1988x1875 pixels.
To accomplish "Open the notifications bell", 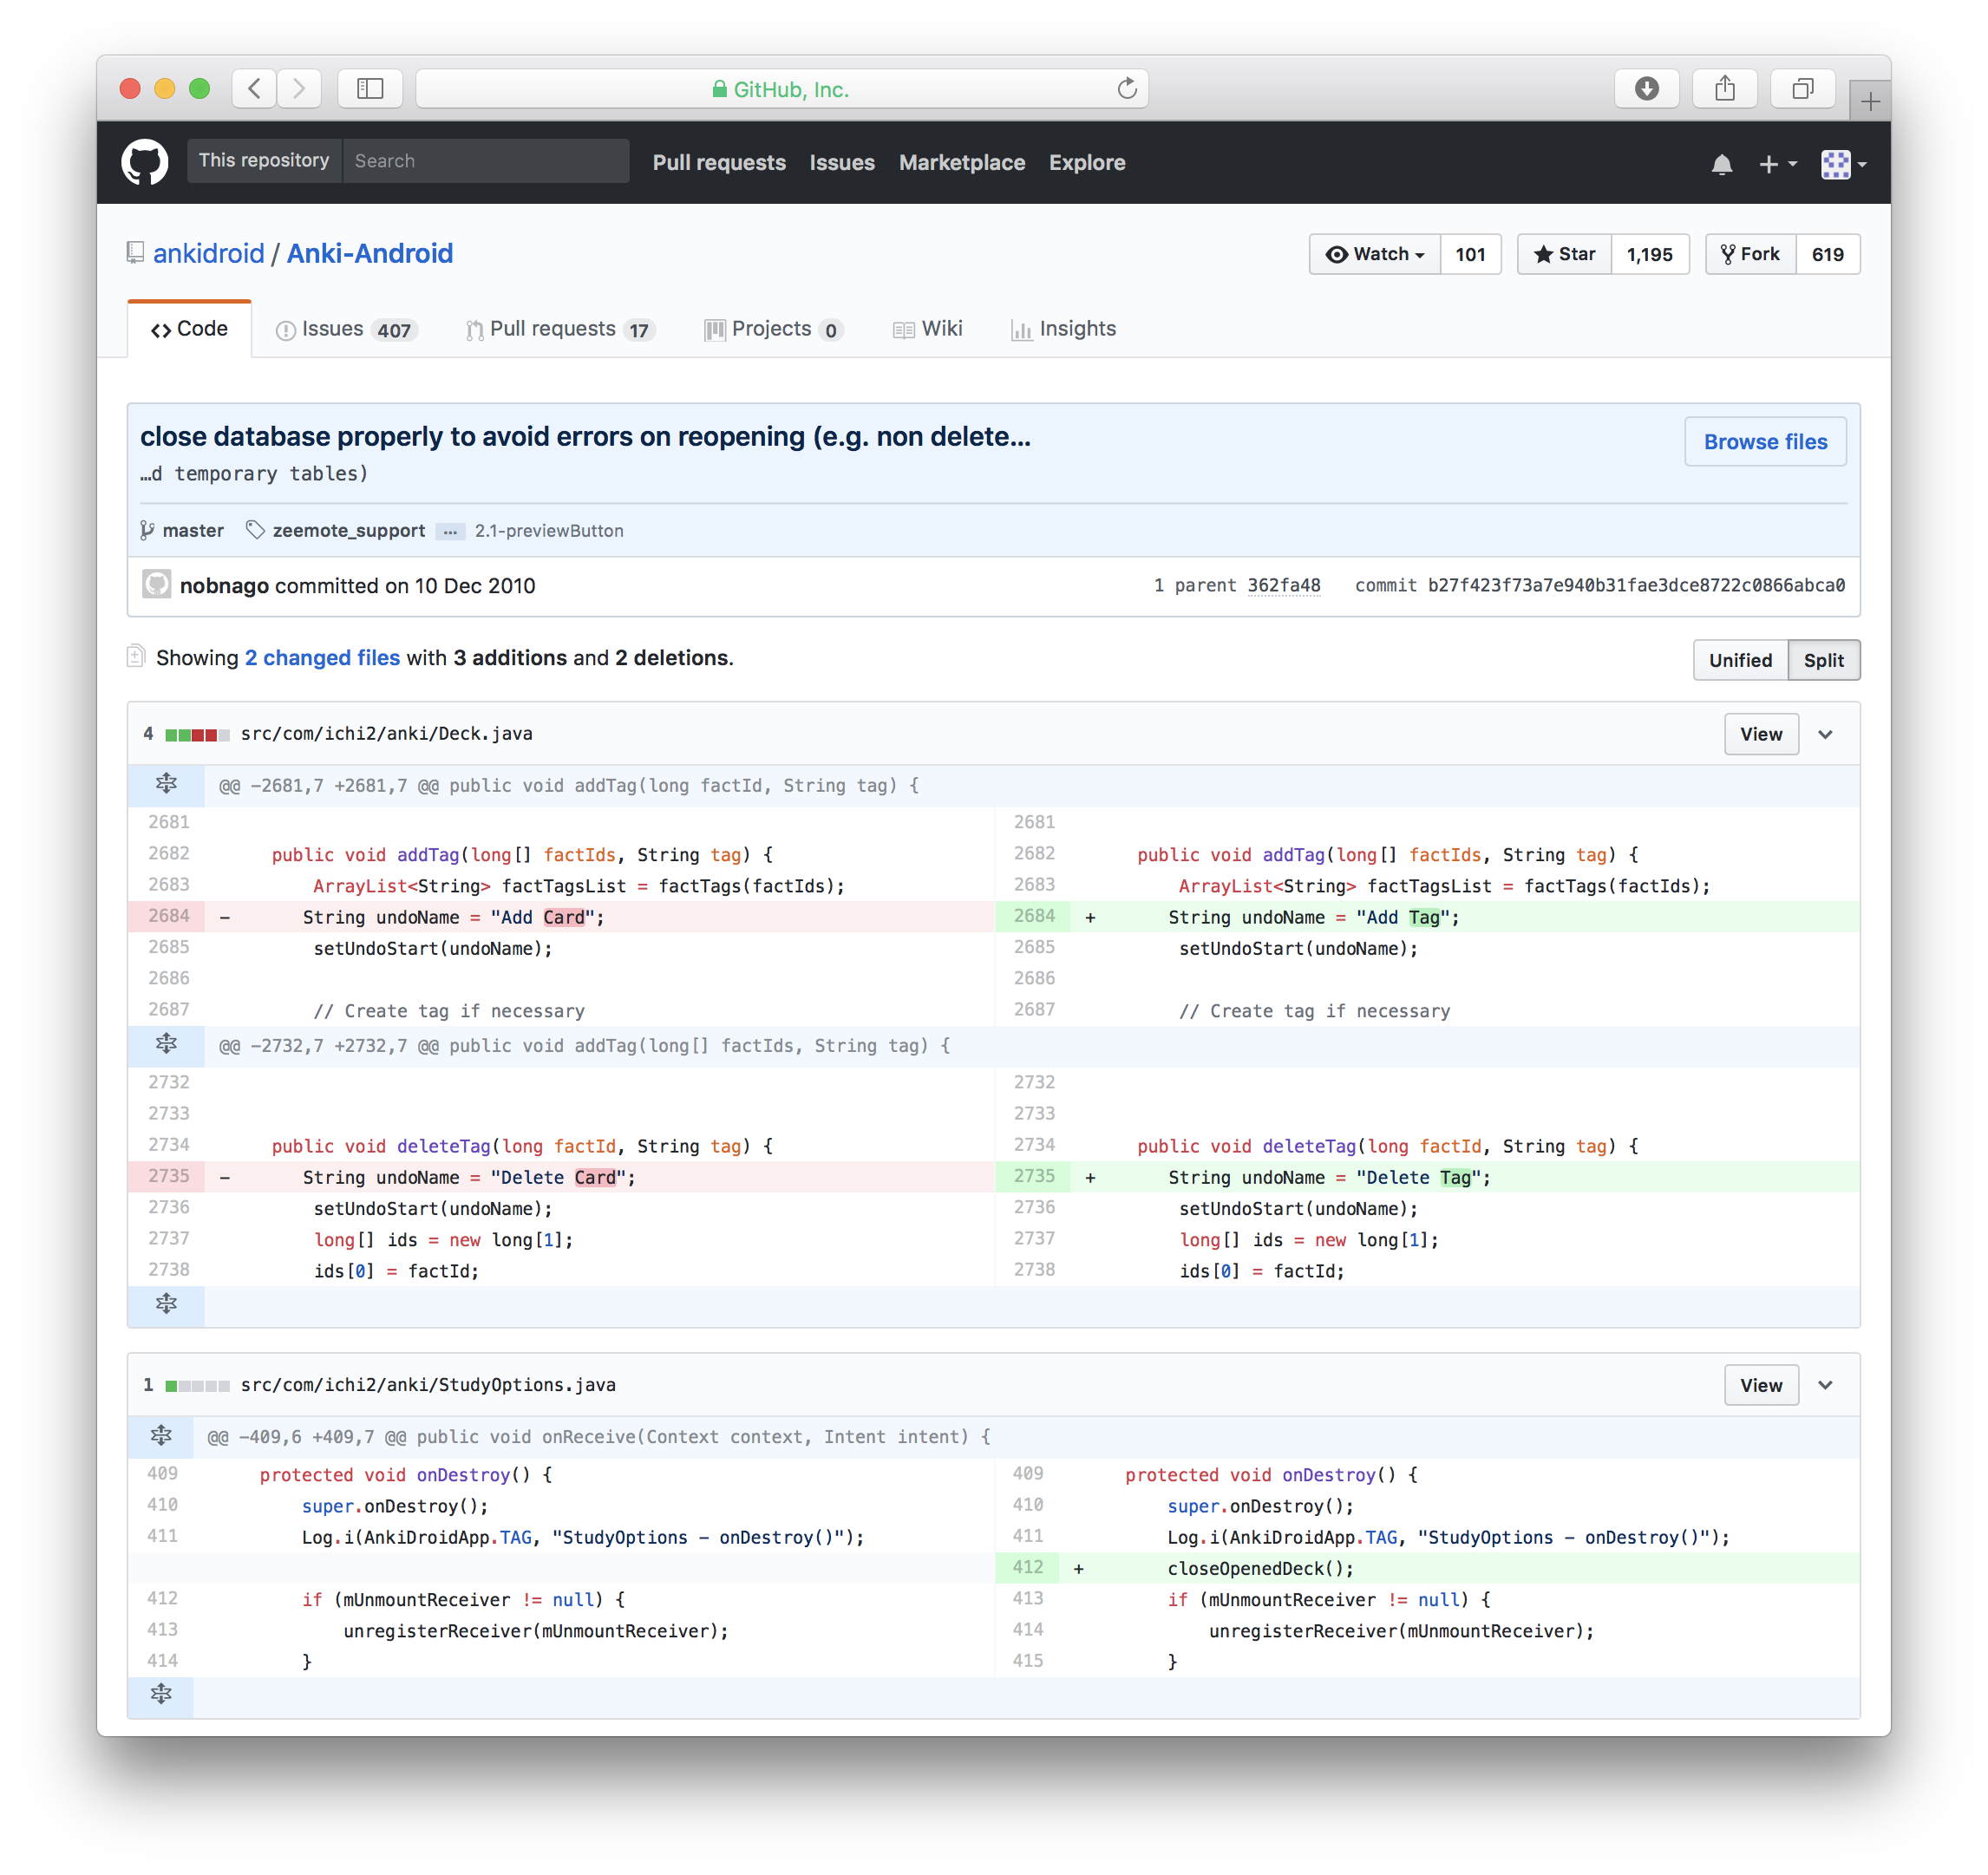I will pyautogui.click(x=1721, y=164).
